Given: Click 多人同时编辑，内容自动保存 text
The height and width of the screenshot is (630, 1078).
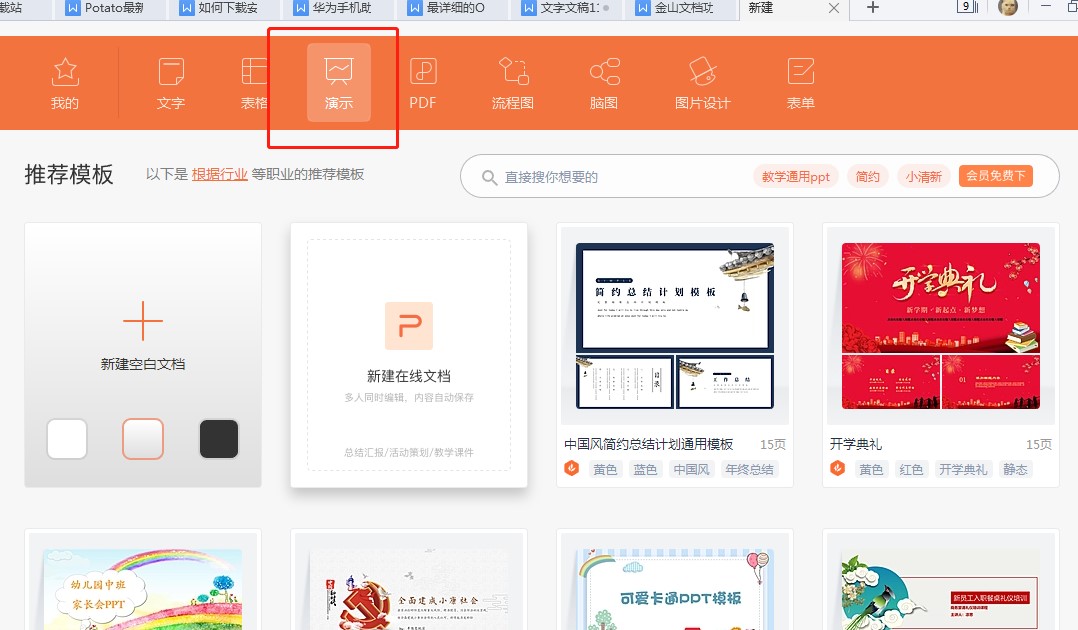Looking at the screenshot, I should pos(409,398).
